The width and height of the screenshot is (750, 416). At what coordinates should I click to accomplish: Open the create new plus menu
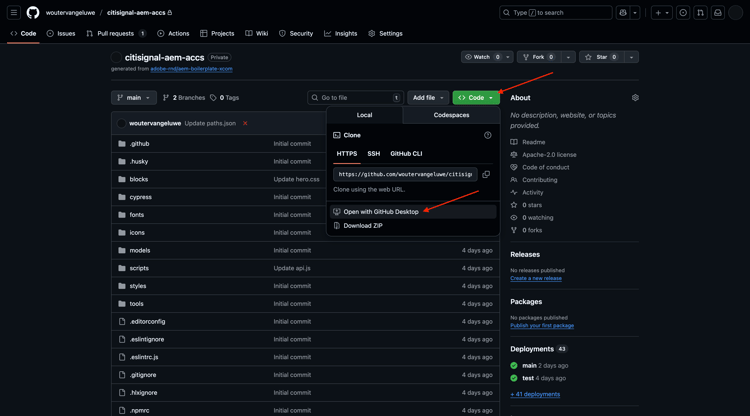coord(662,13)
